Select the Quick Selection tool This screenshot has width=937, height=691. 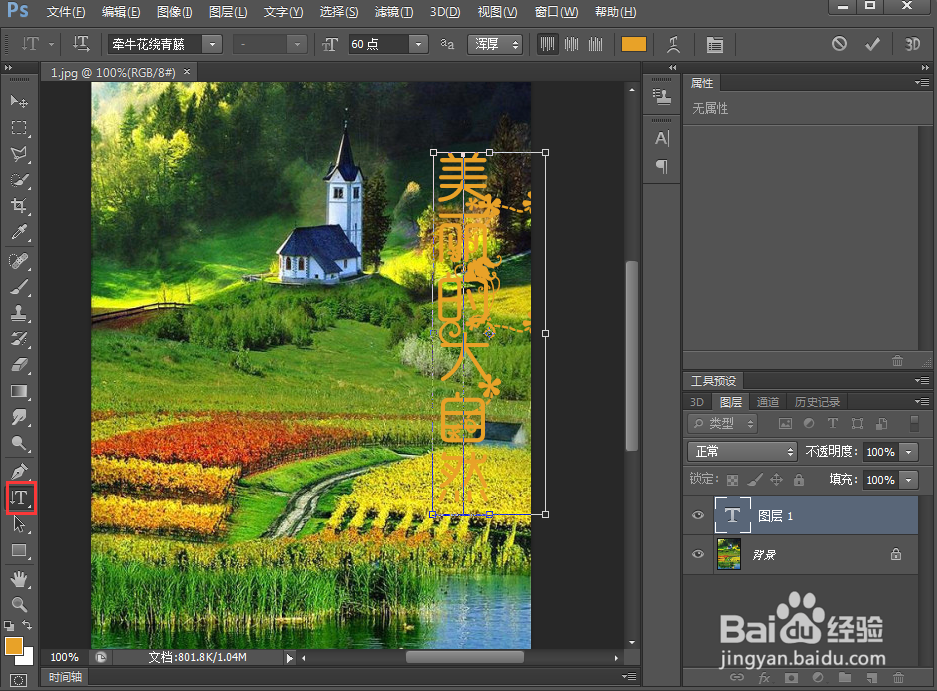click(x=19, y=180)
